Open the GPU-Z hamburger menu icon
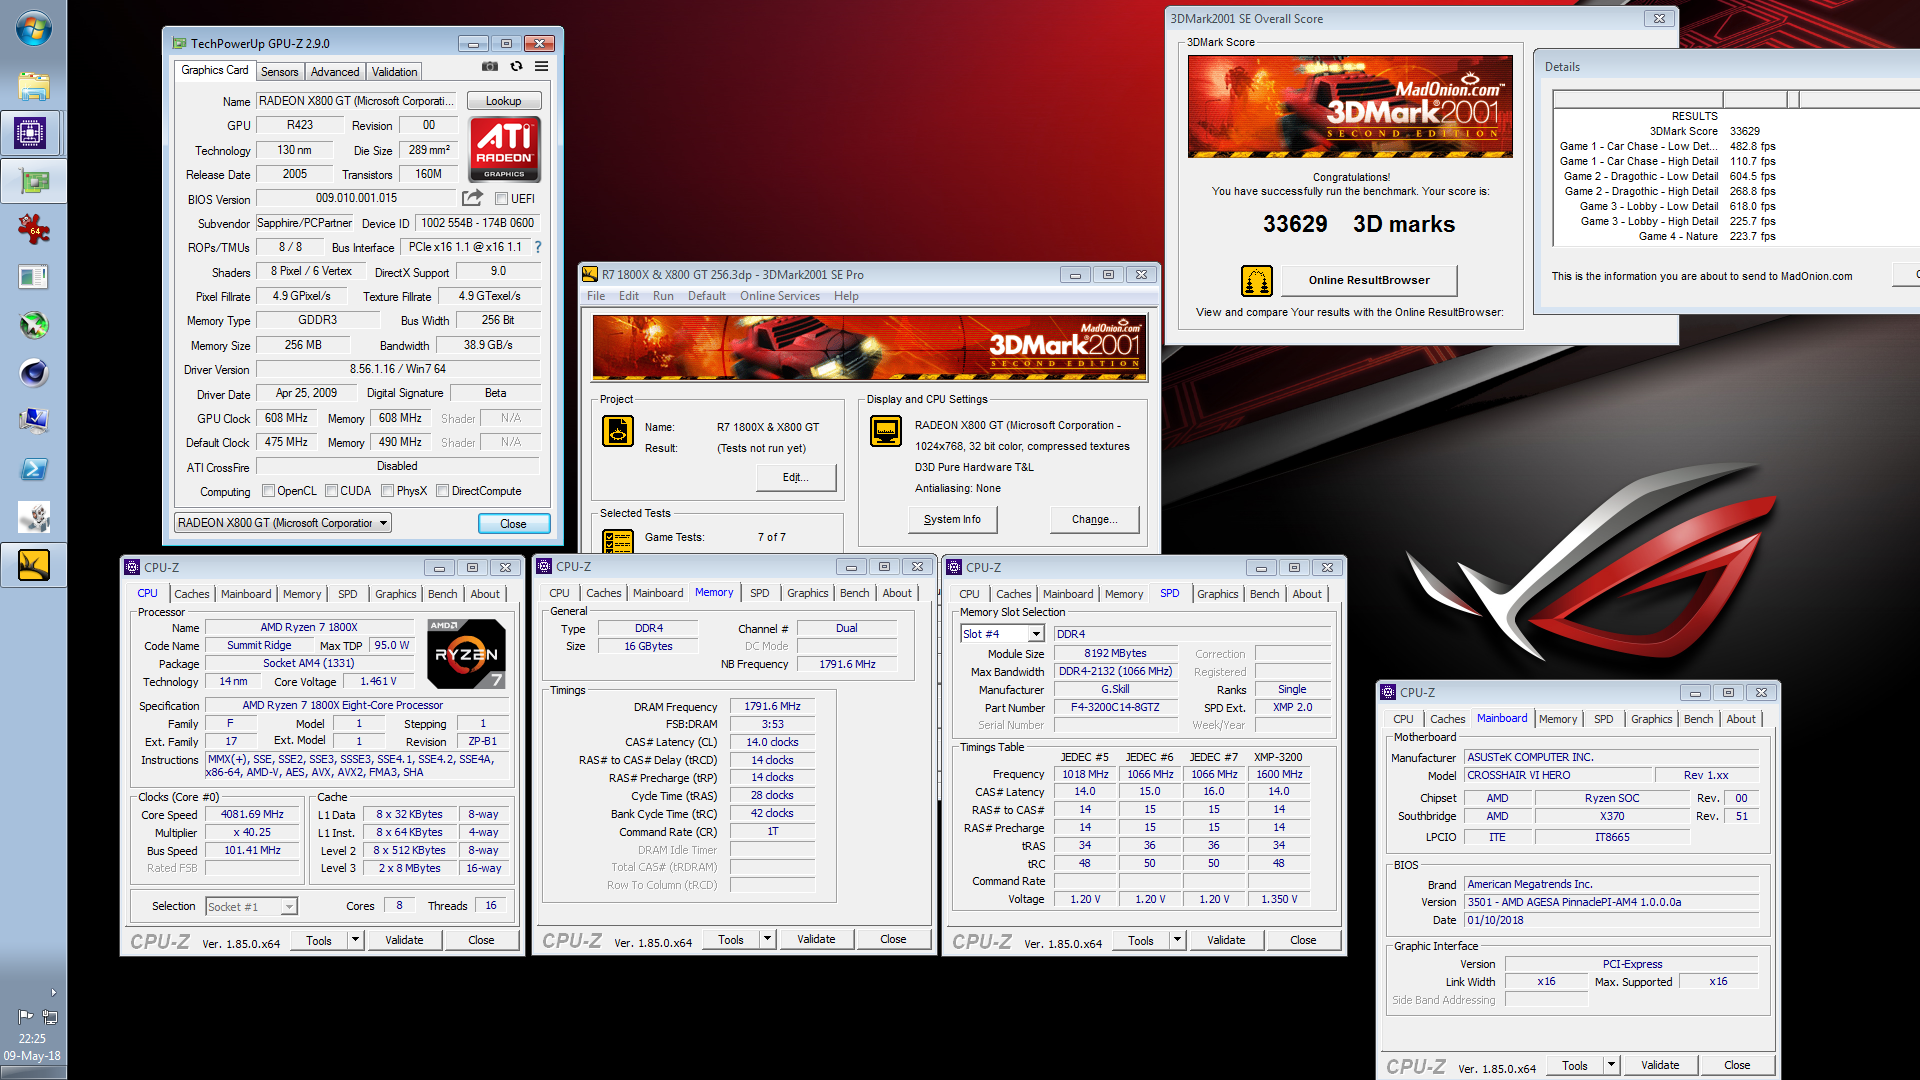The image size is (1920, 1080). click(x=541, y=67)
